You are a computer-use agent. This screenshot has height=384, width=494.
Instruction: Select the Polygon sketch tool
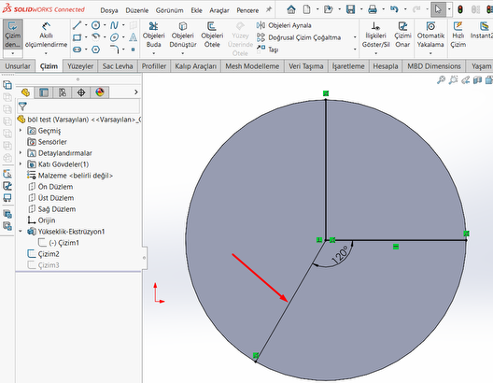96,49
